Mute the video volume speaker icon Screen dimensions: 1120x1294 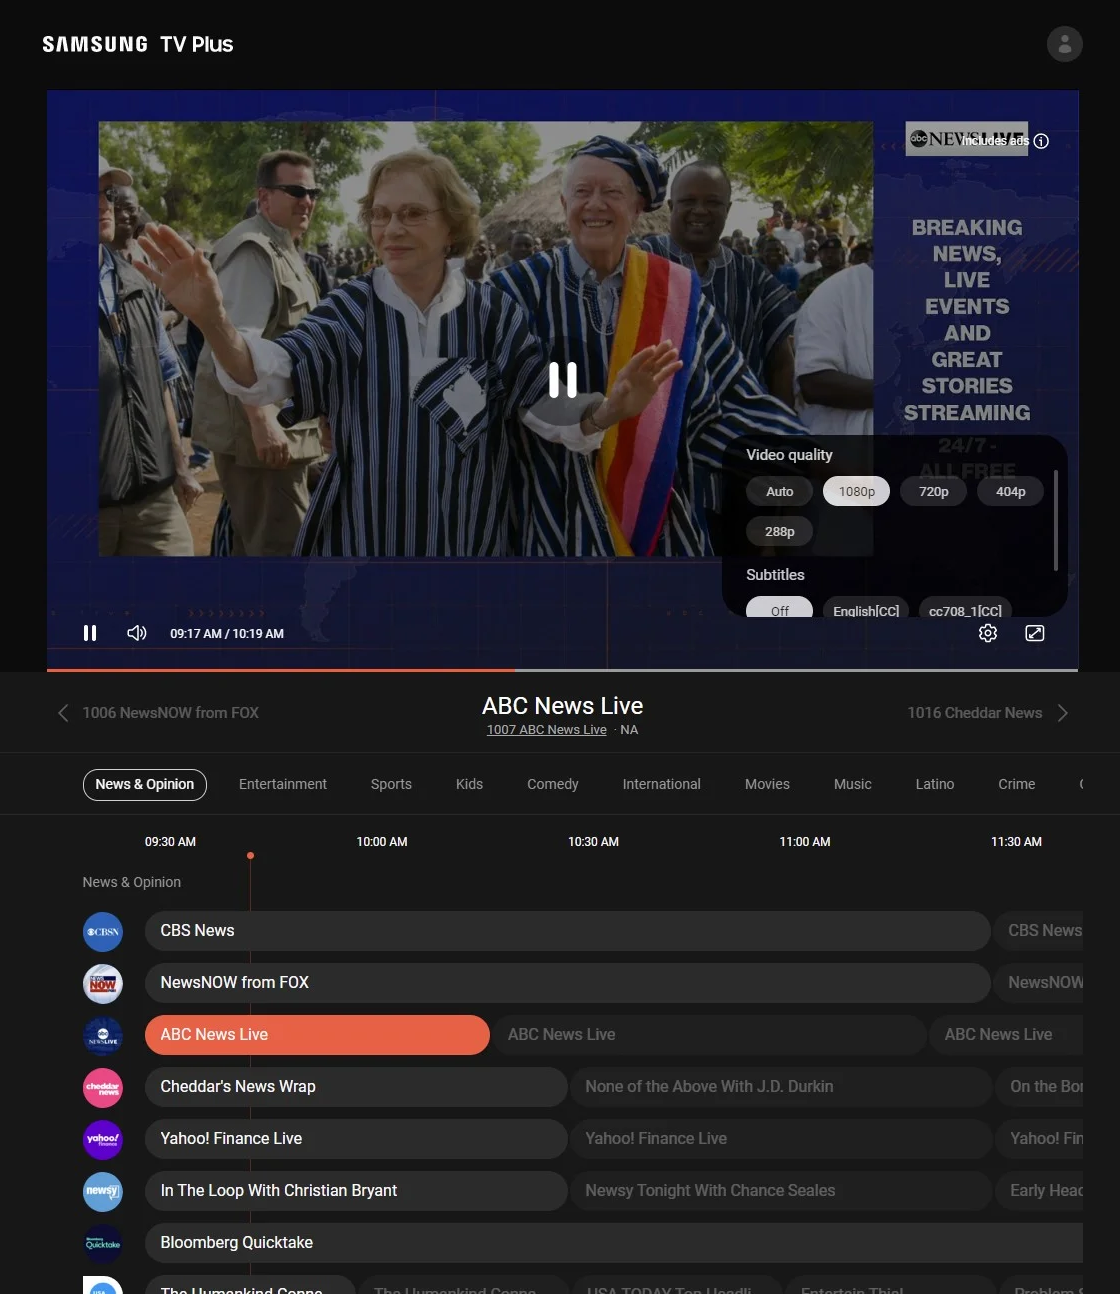coord(137,633)
